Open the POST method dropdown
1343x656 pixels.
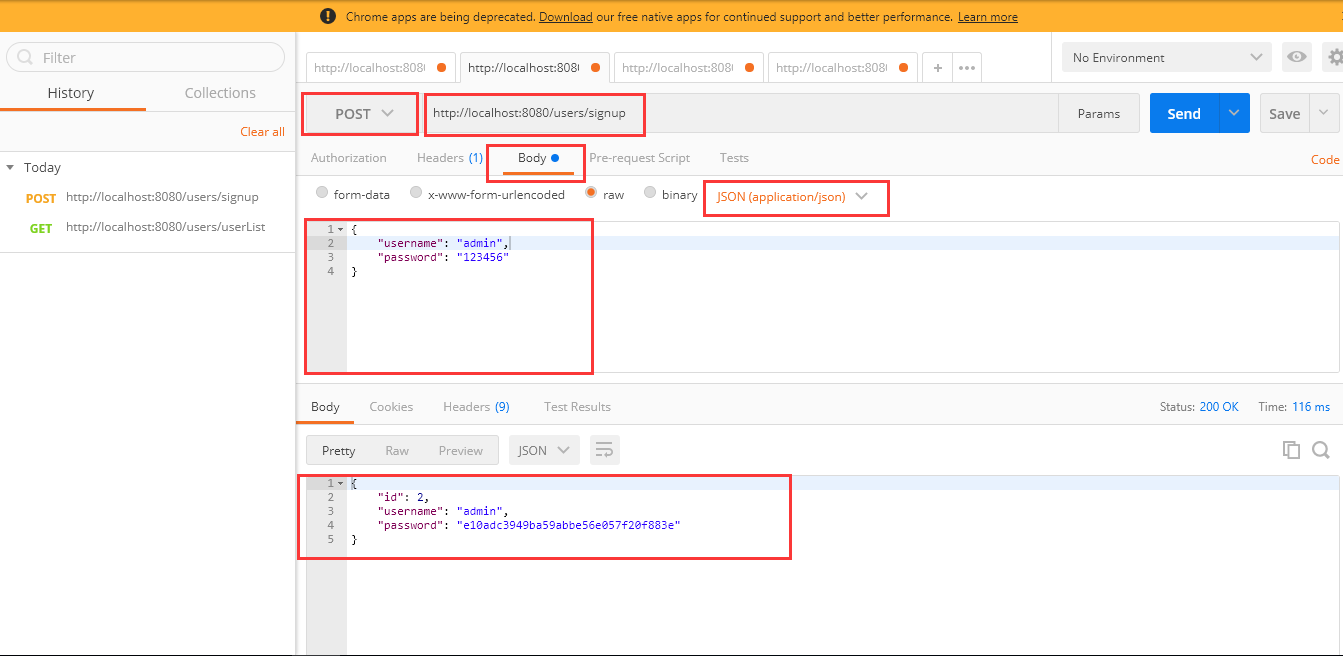[x=360, y=114]
